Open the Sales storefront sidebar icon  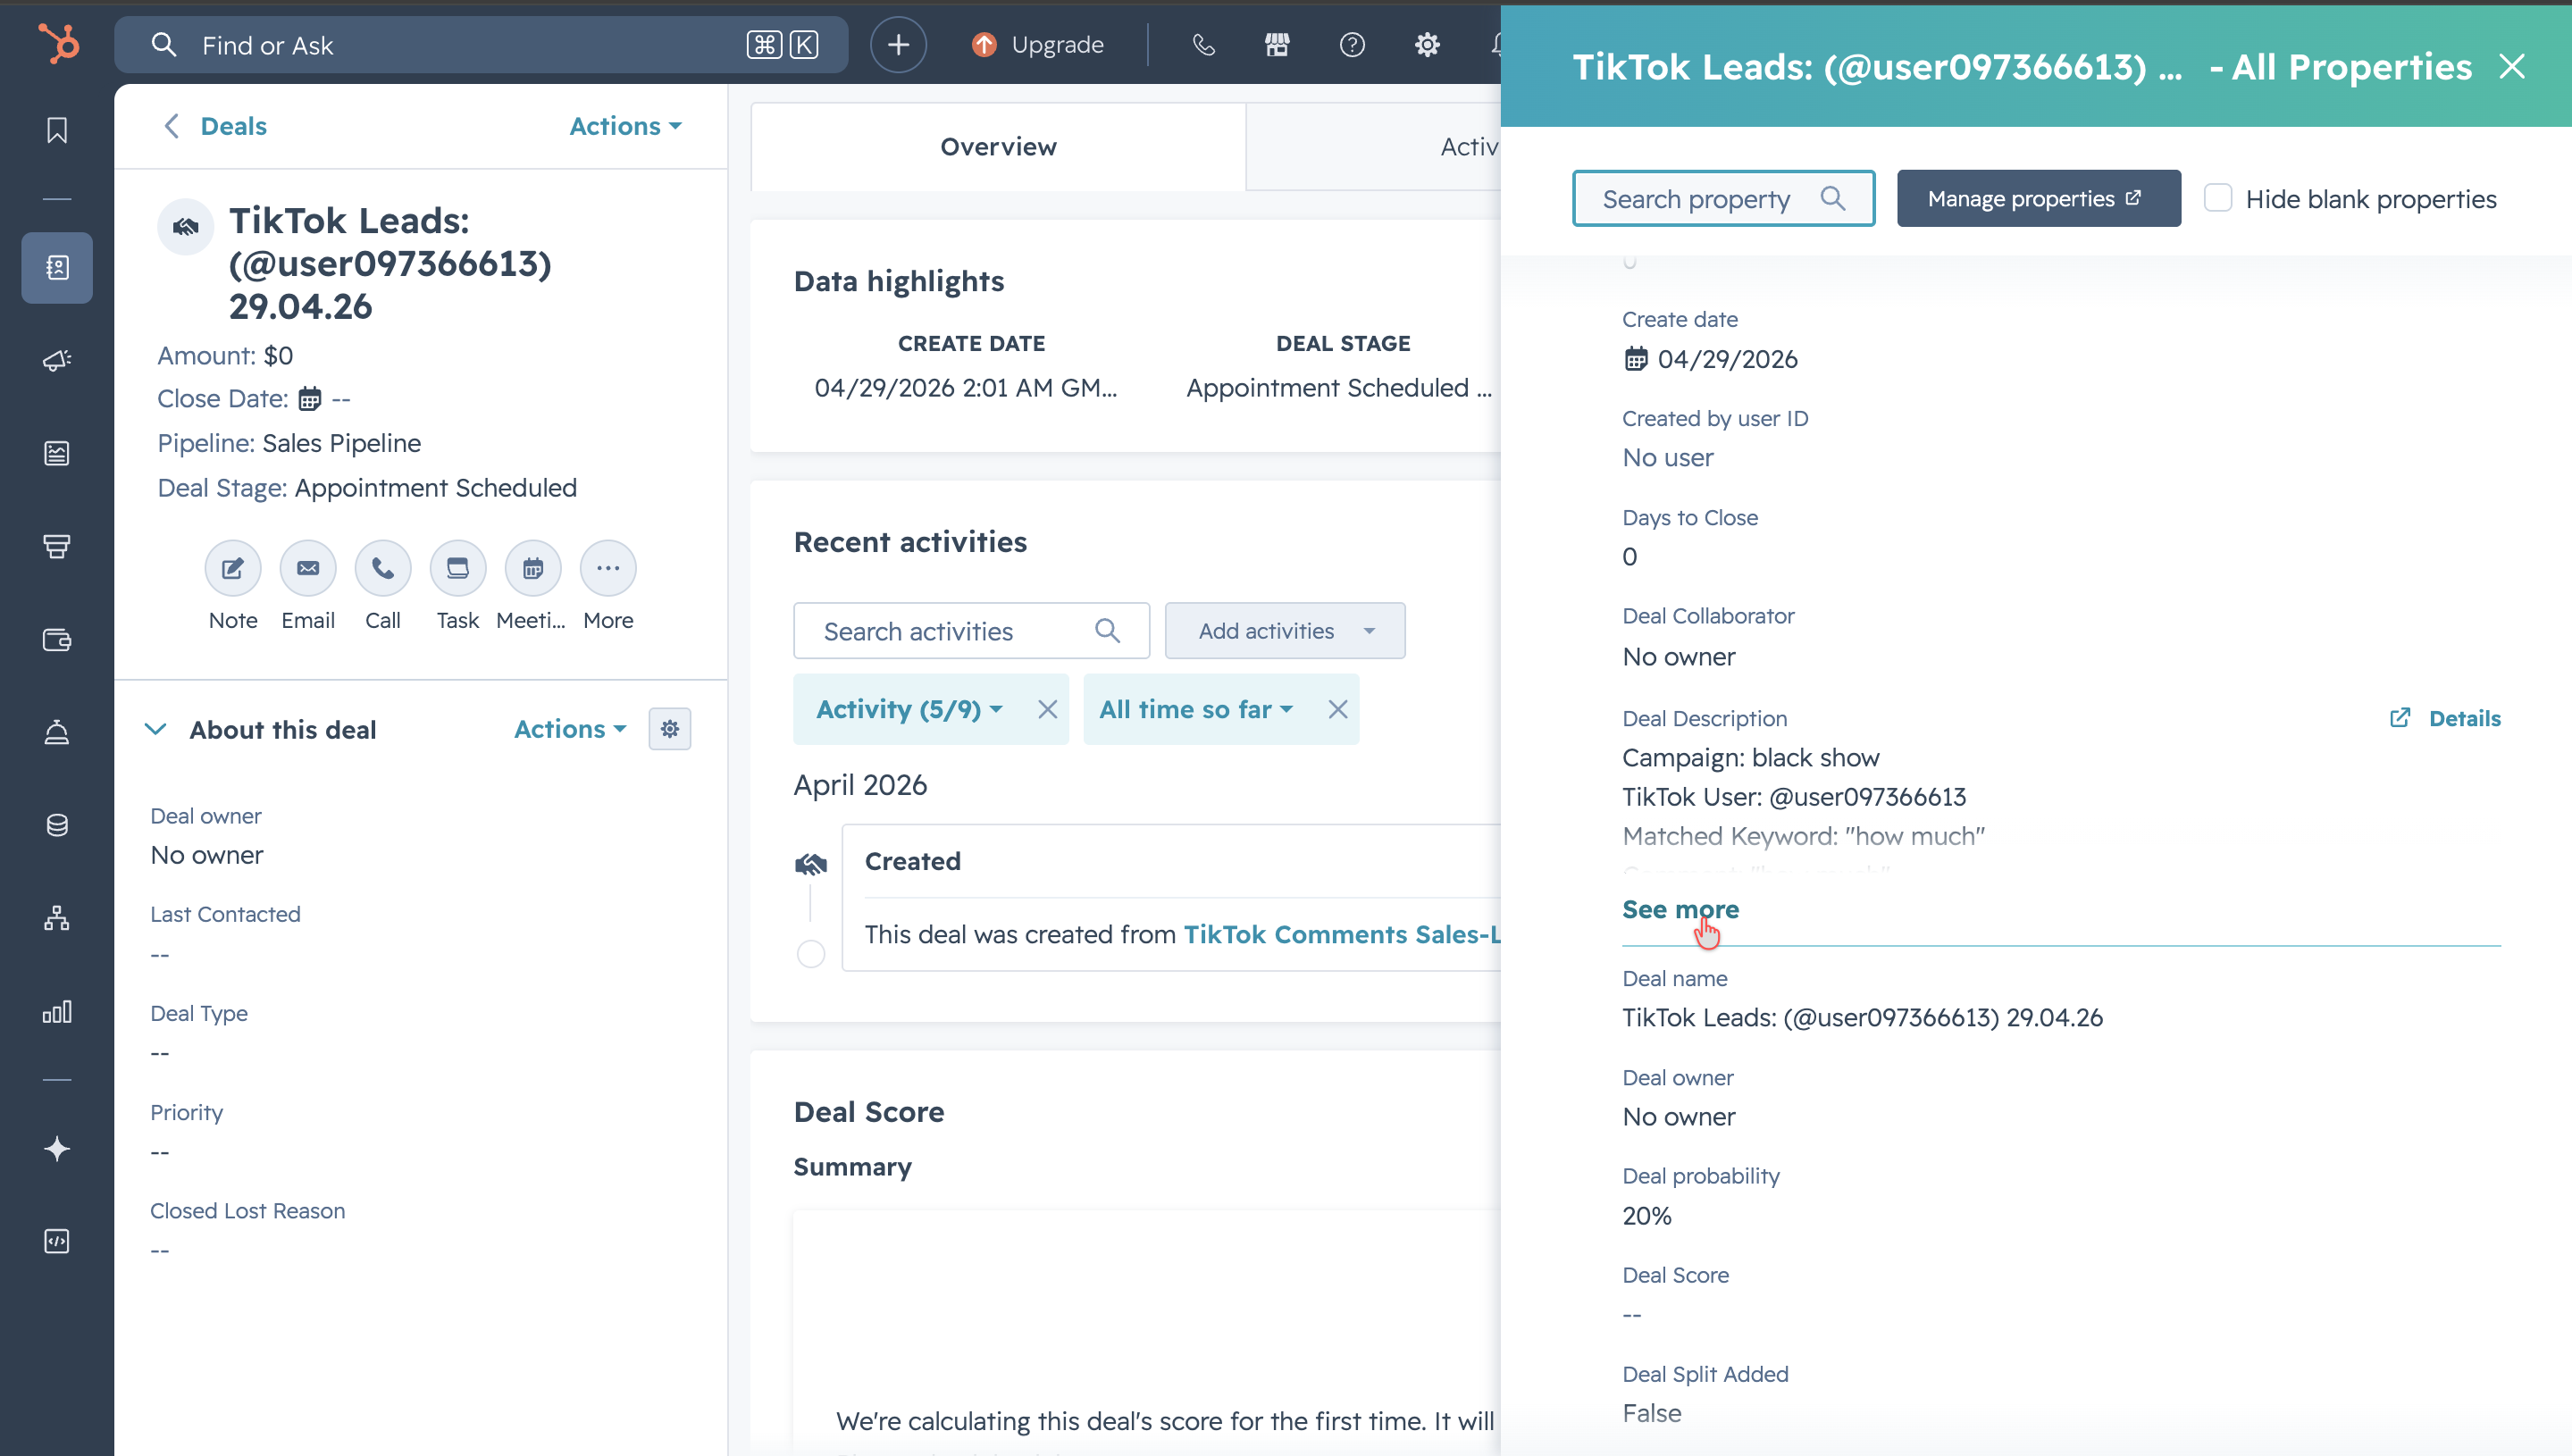coord(57,546)
